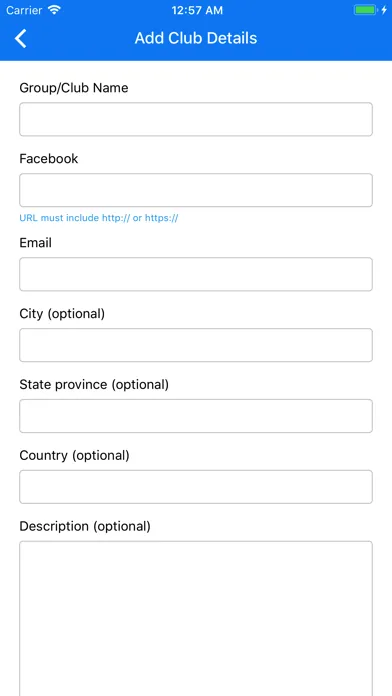Tap the green battery icon
This screenshot has width=392, height=696.
[x=366, y=10]
